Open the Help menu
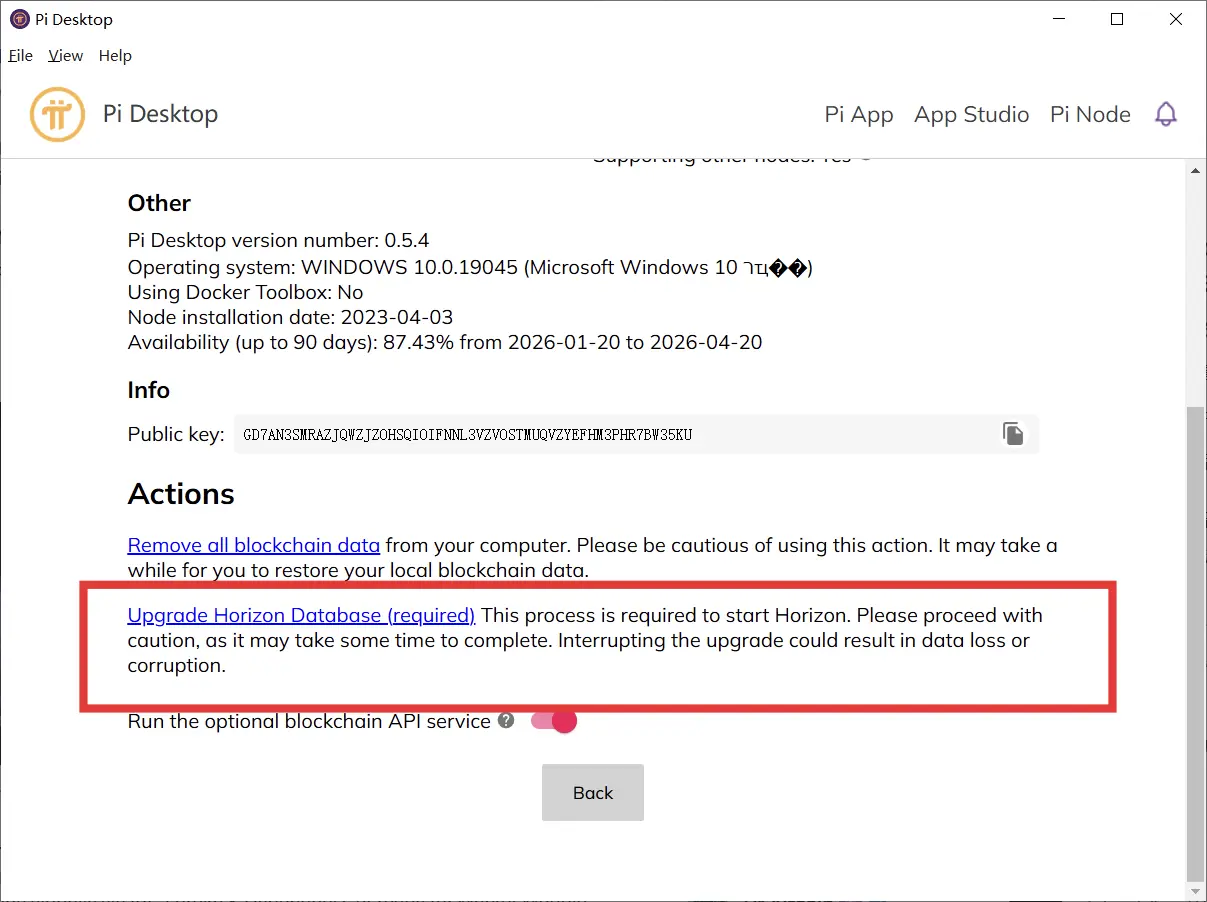The image size is (1207, 902). 115,56
